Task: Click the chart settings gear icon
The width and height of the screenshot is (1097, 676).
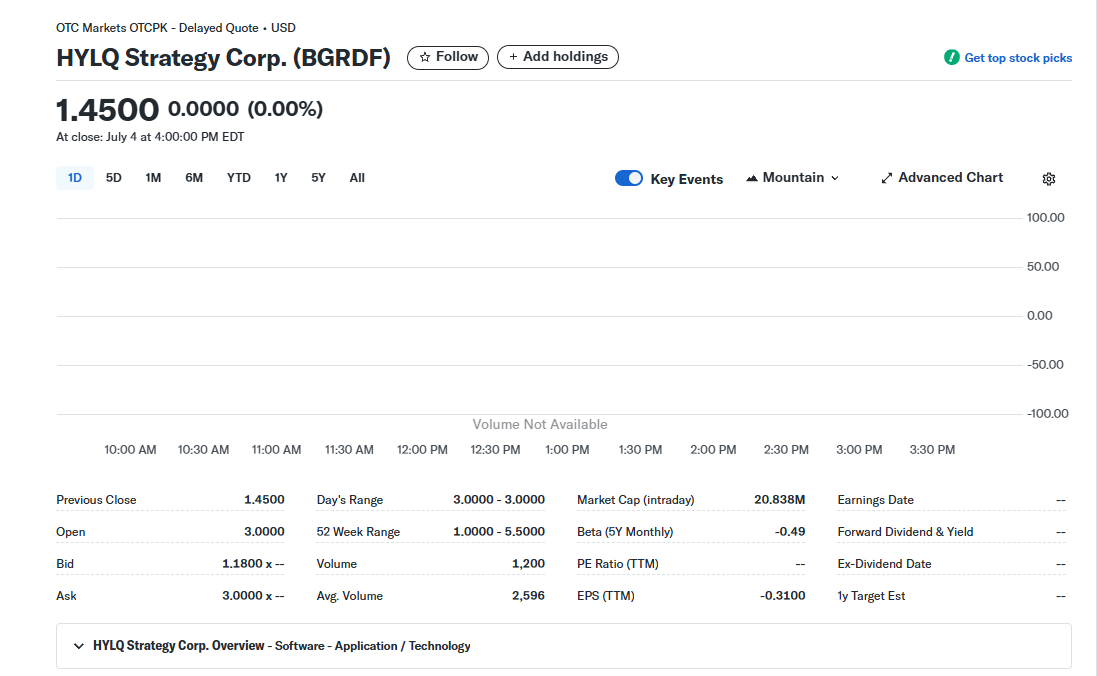Action: pos(1049,178)
